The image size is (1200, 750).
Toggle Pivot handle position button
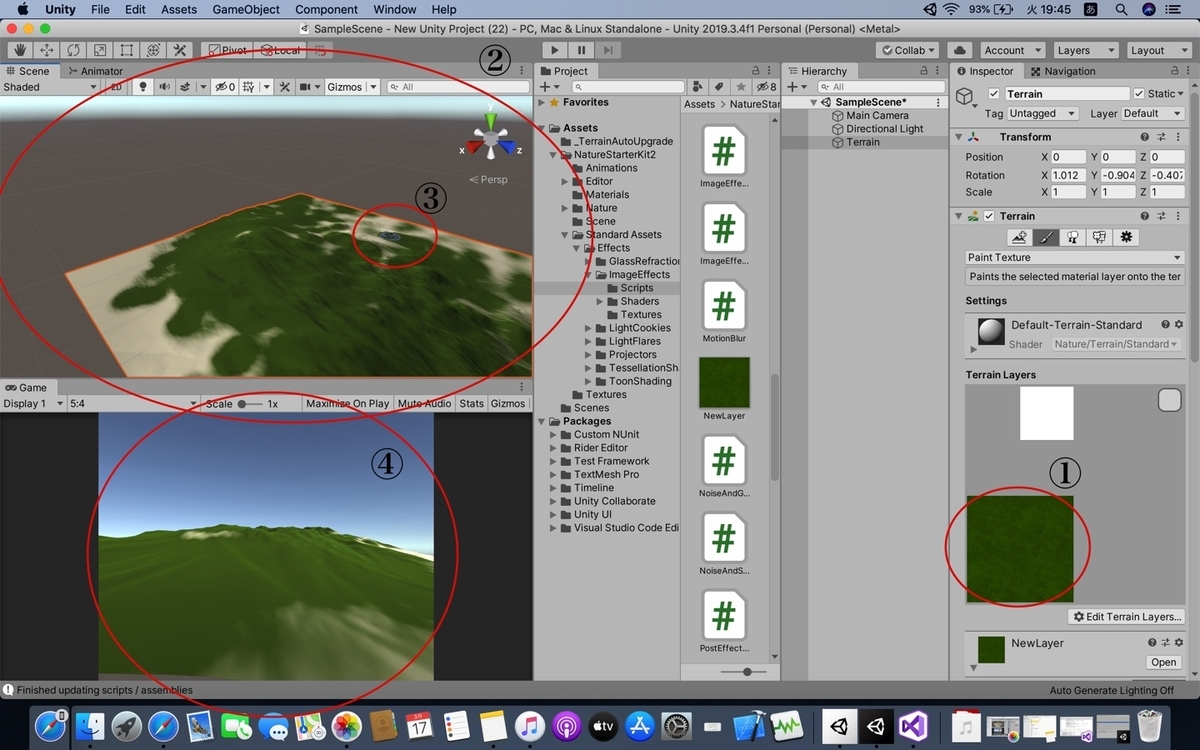[x=227, y=50]
